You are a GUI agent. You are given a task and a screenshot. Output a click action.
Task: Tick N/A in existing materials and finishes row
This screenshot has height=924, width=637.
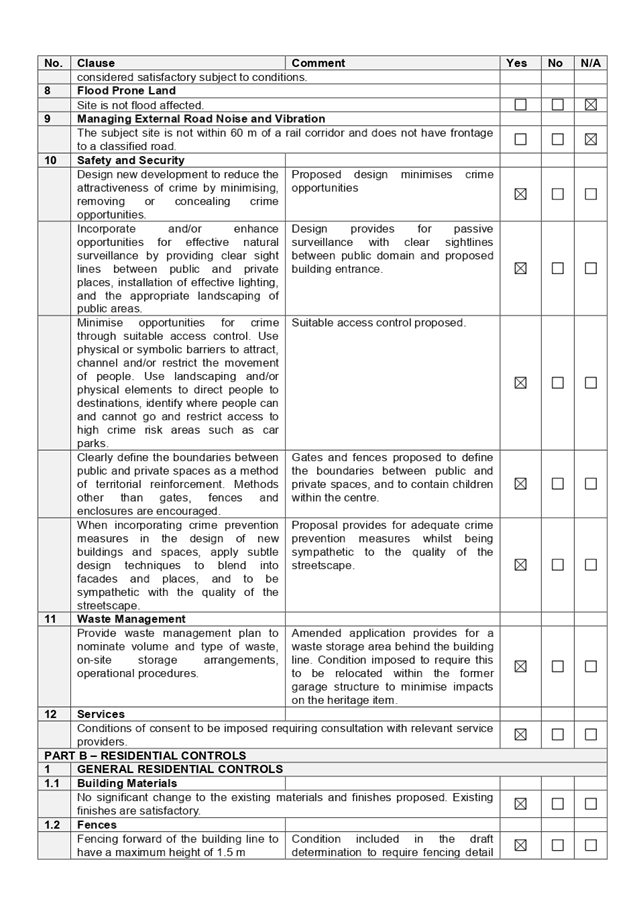click(x=590, y=804)
